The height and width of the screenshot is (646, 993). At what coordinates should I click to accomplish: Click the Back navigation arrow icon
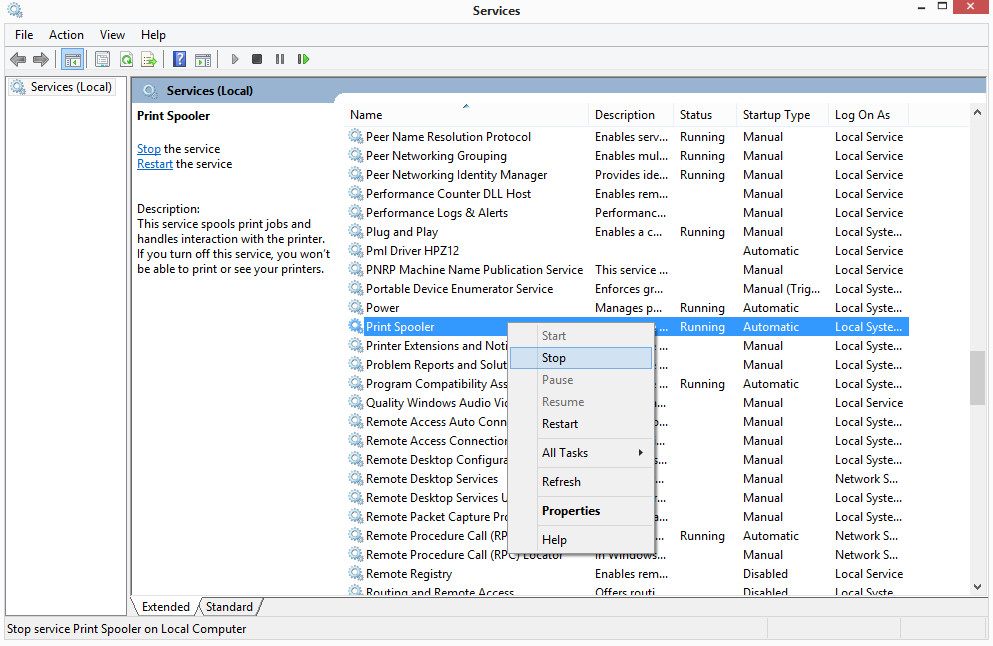[18, 59]
